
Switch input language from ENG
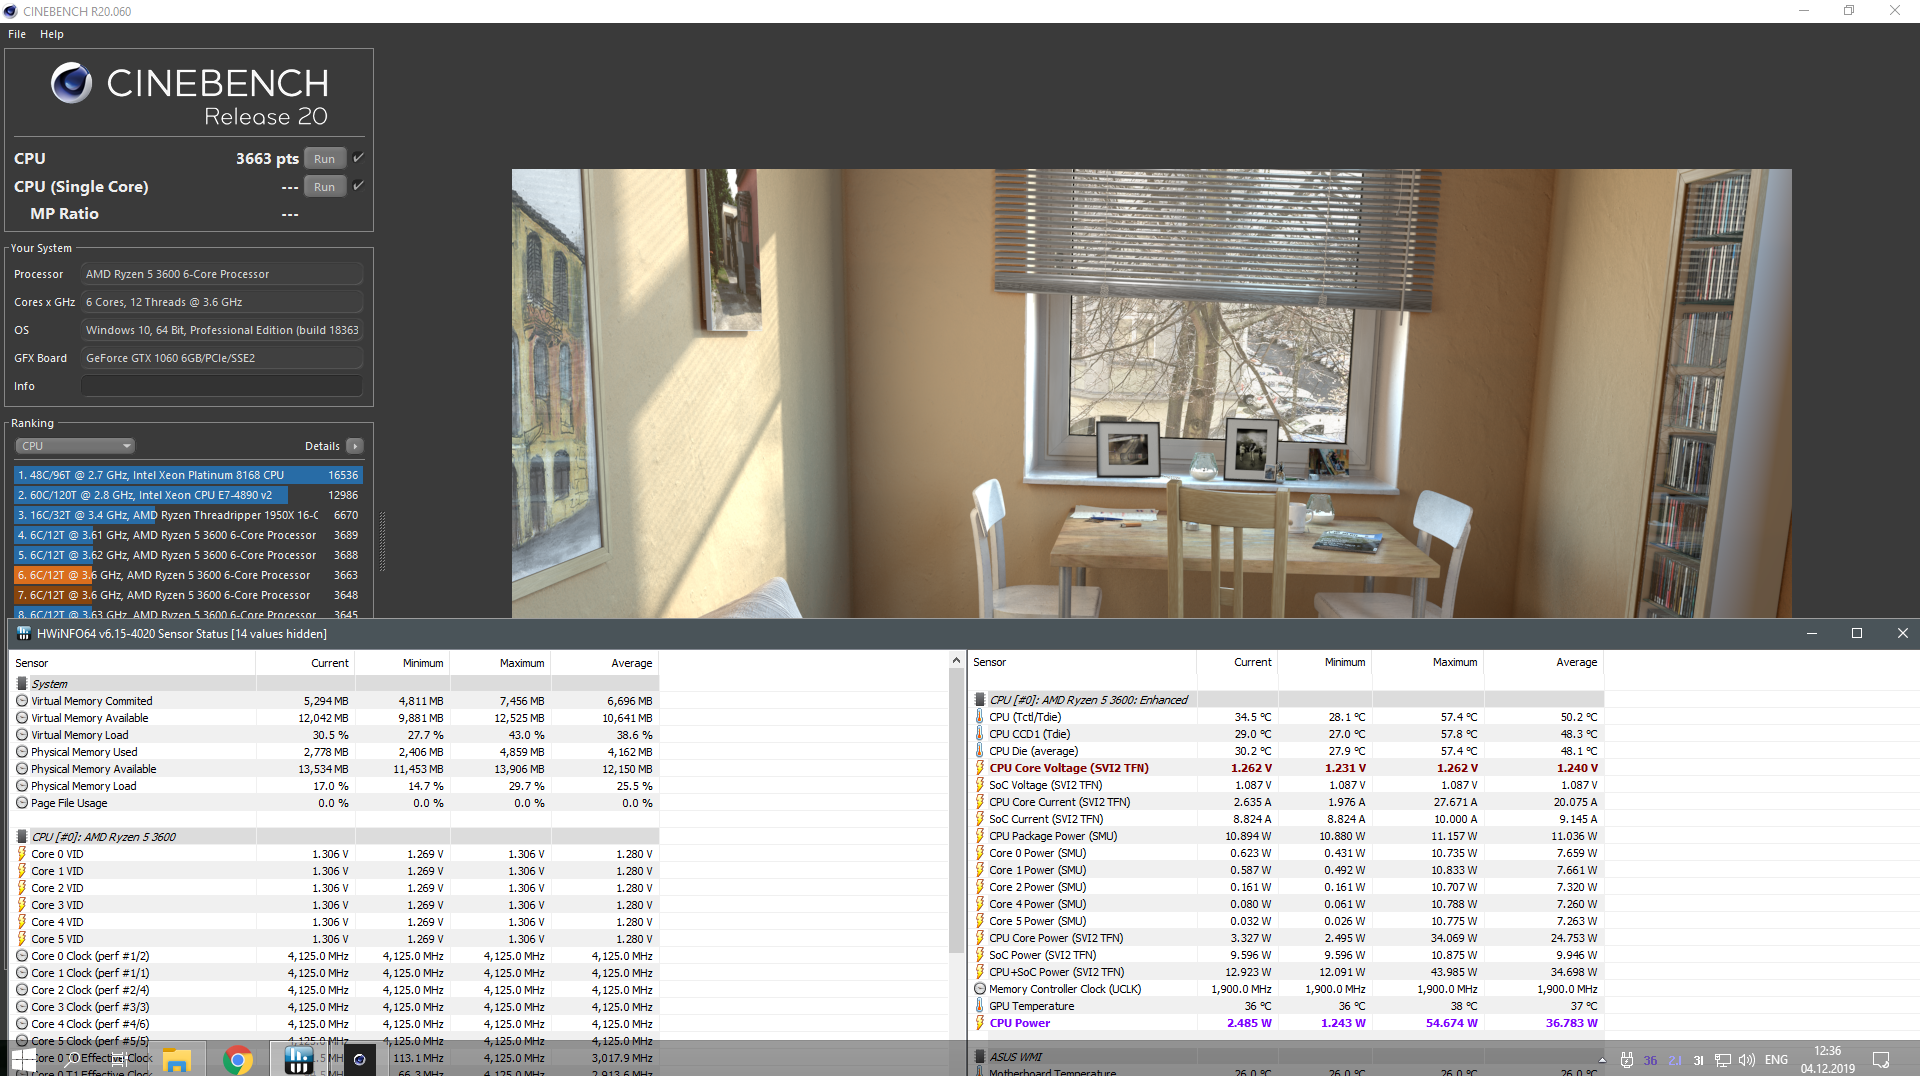(x=1776, y=1060)
